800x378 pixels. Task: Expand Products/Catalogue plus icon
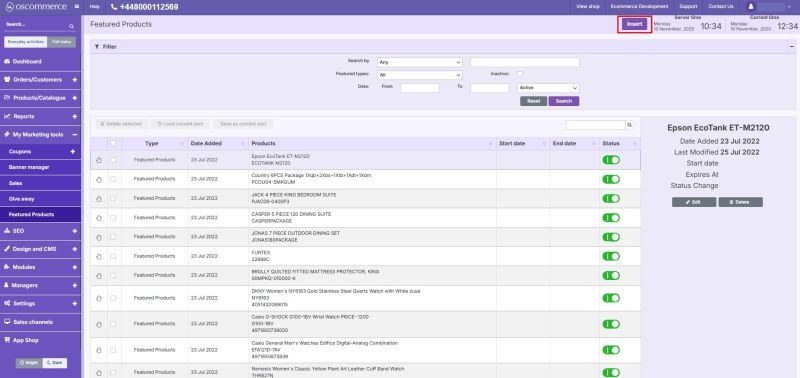[74, 98]
